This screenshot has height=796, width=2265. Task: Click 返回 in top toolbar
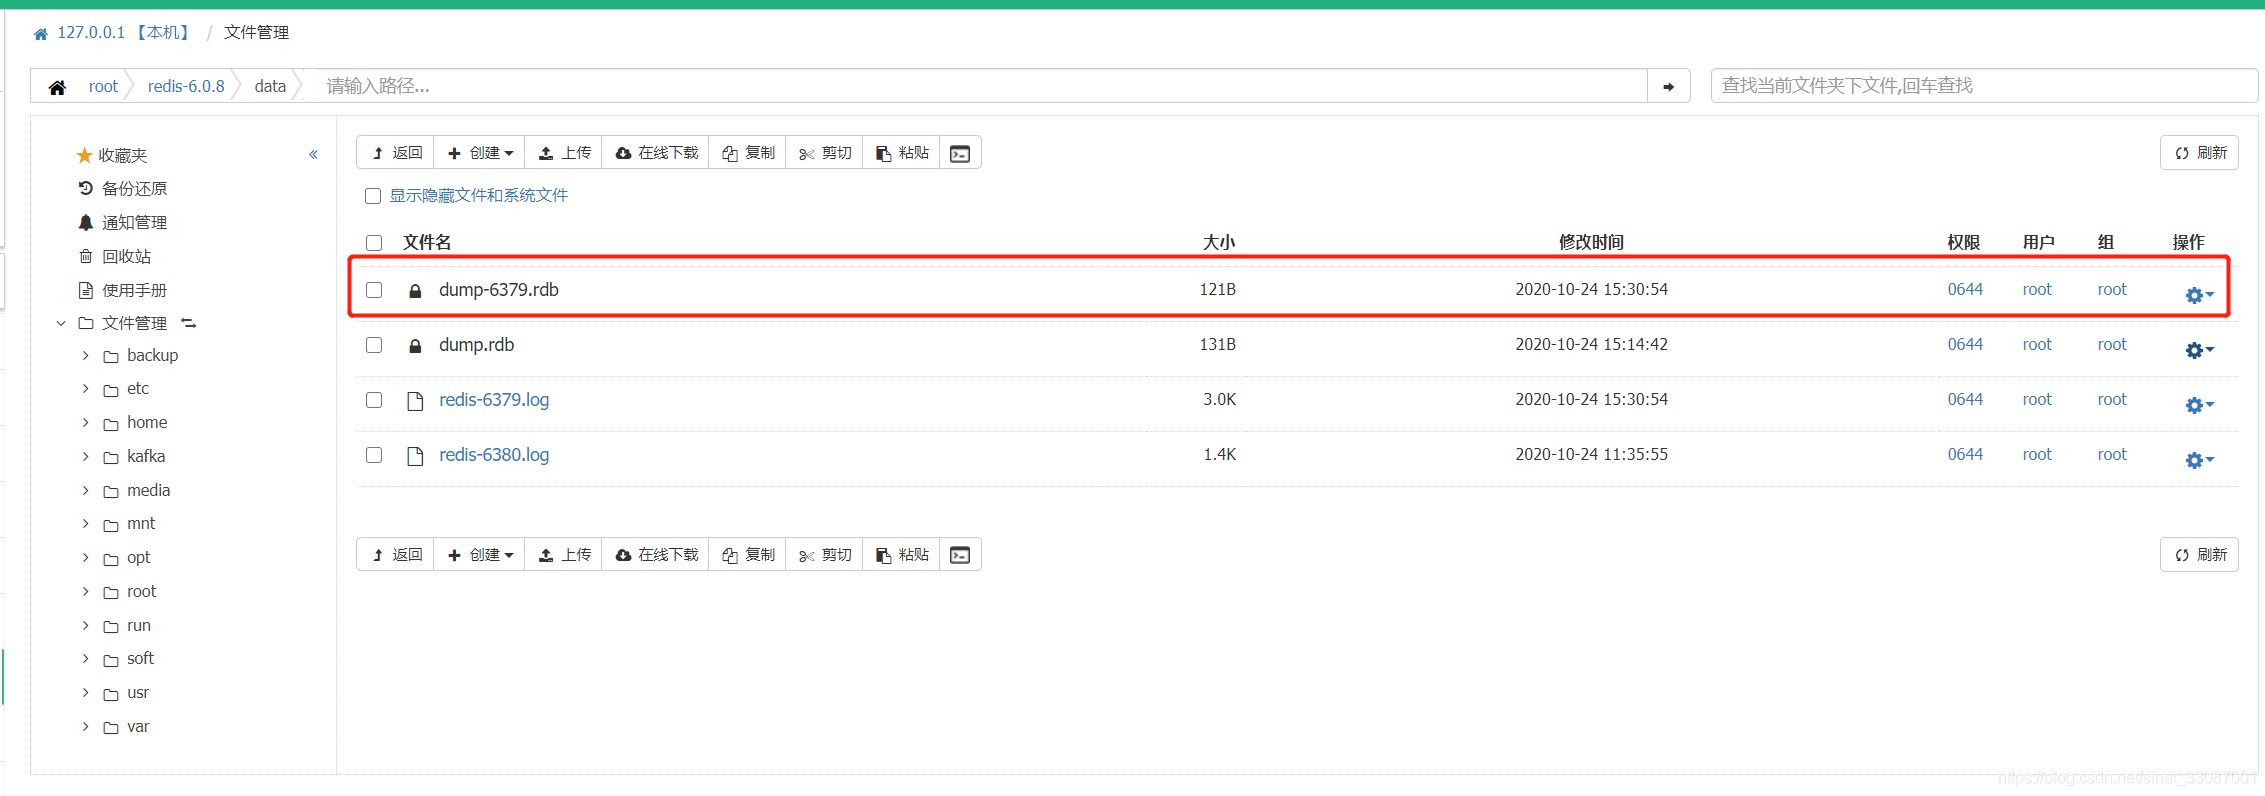tap(395, 153)
